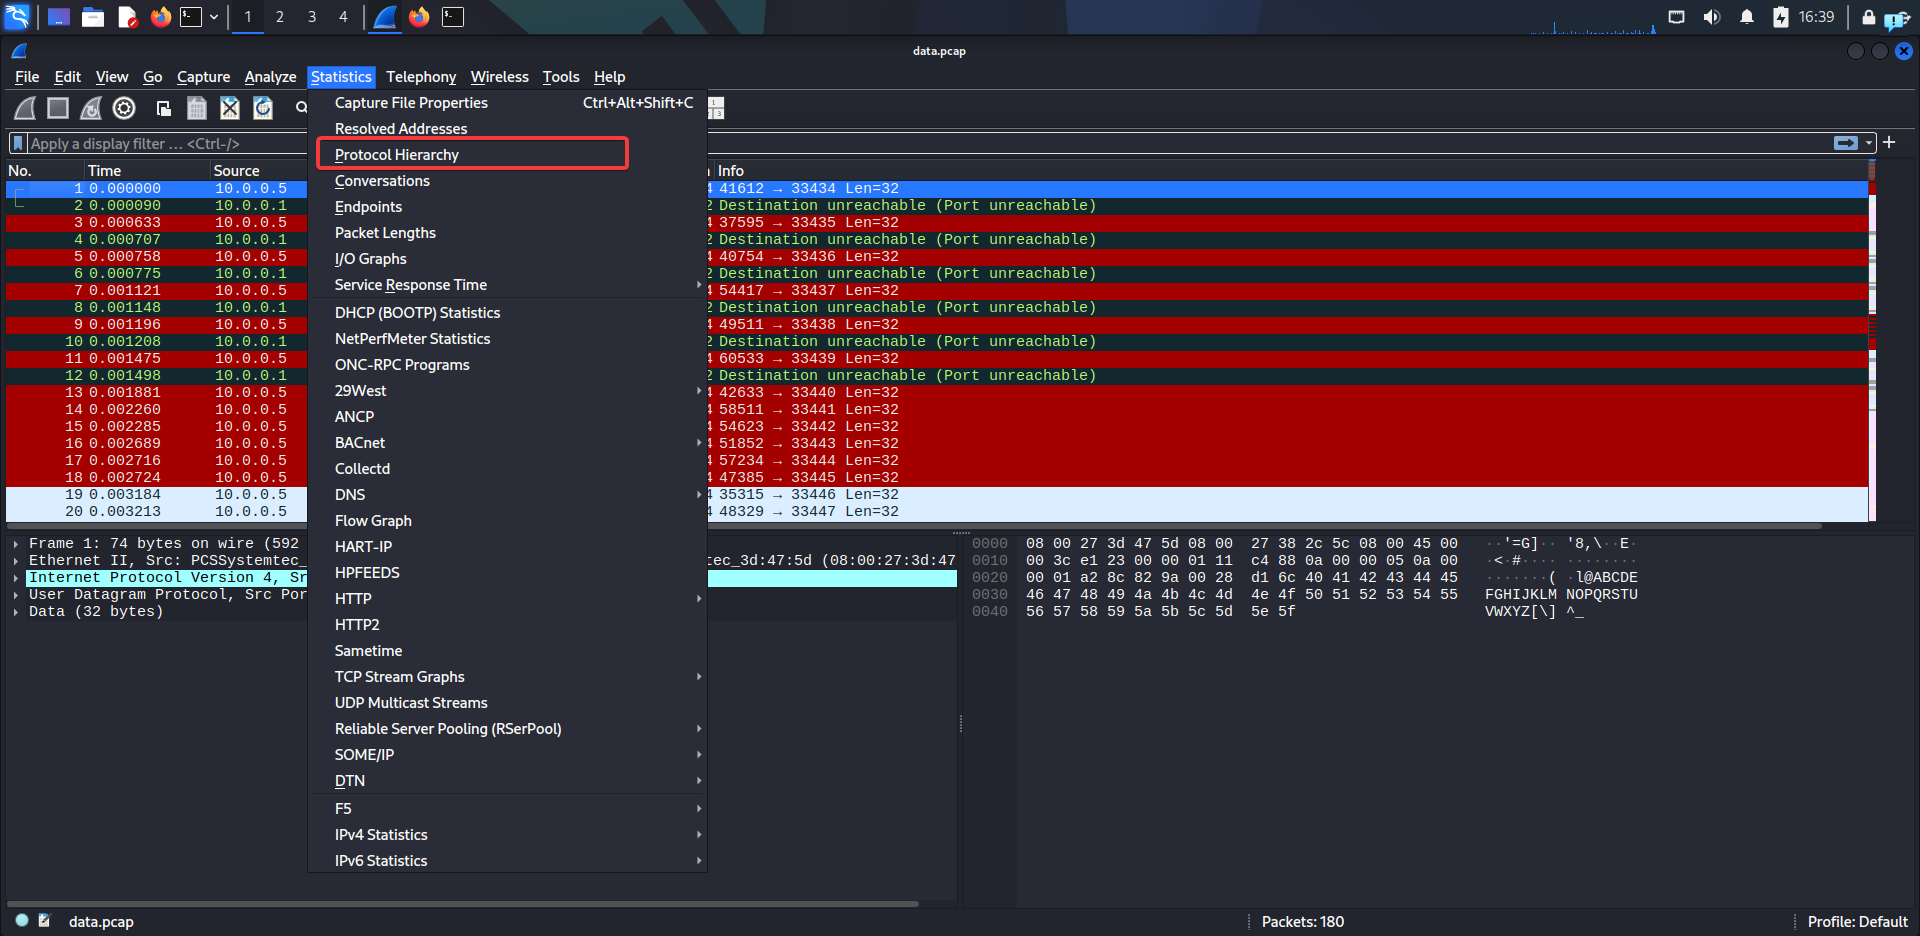
Task: Open capture options gear icon
Action: click(x=124, y=108)
